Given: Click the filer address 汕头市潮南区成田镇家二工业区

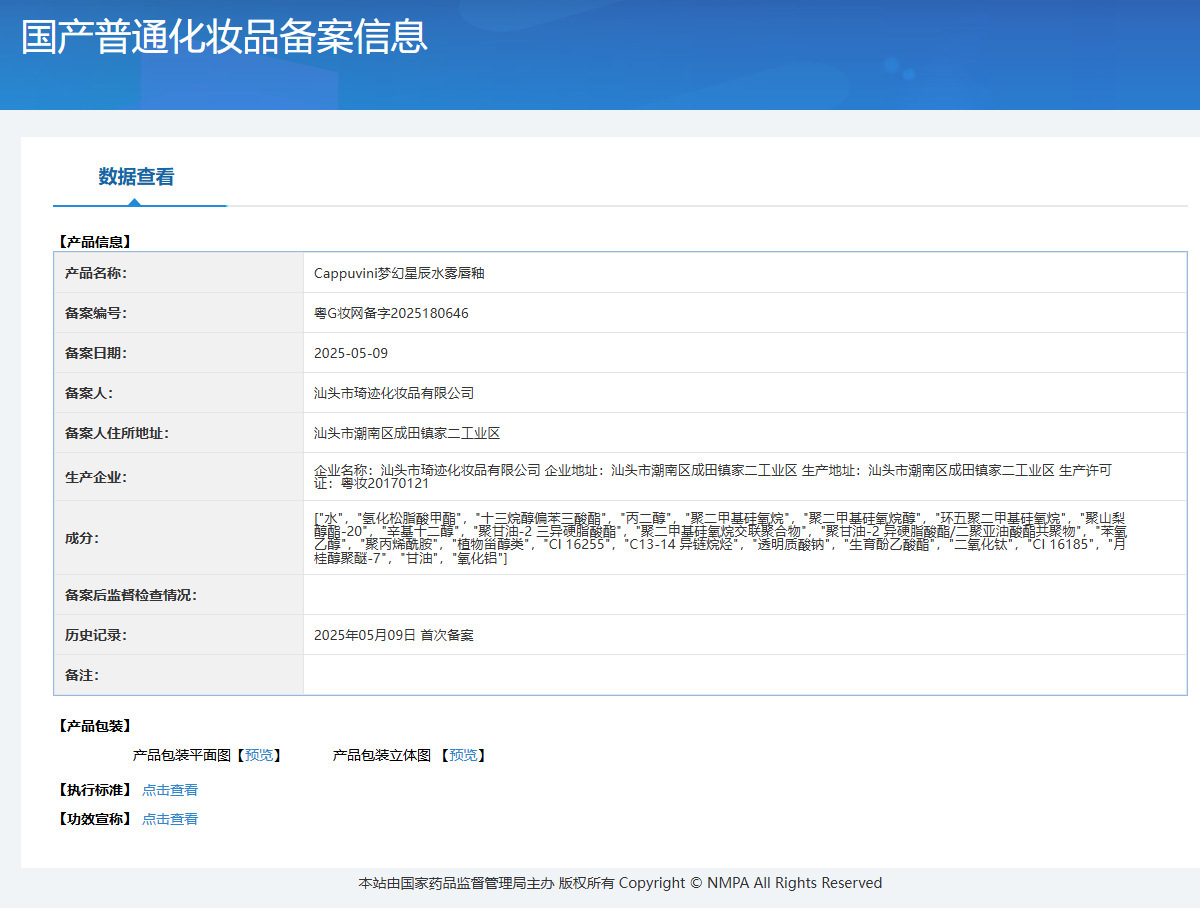Looking at the screenshot, I should point(407,433).
